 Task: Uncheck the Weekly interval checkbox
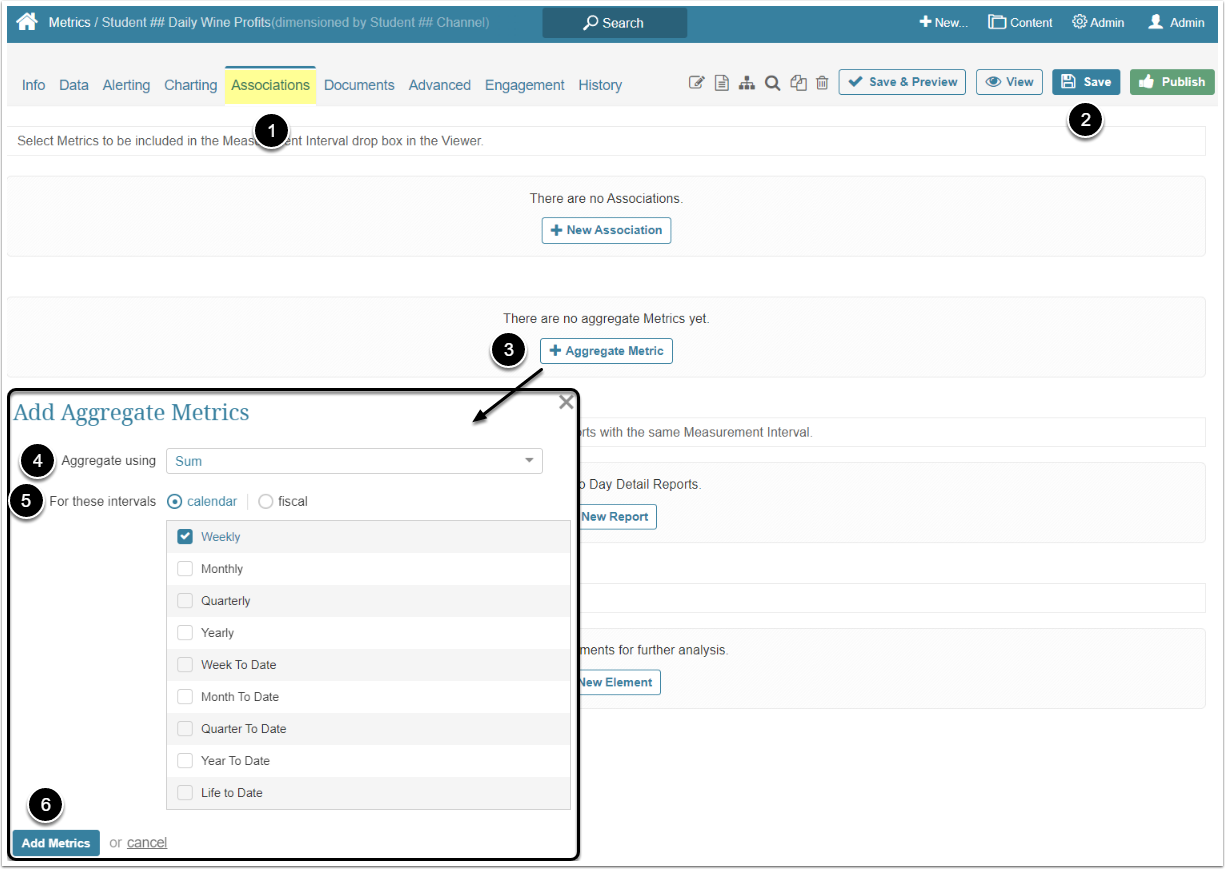point(185,537)
